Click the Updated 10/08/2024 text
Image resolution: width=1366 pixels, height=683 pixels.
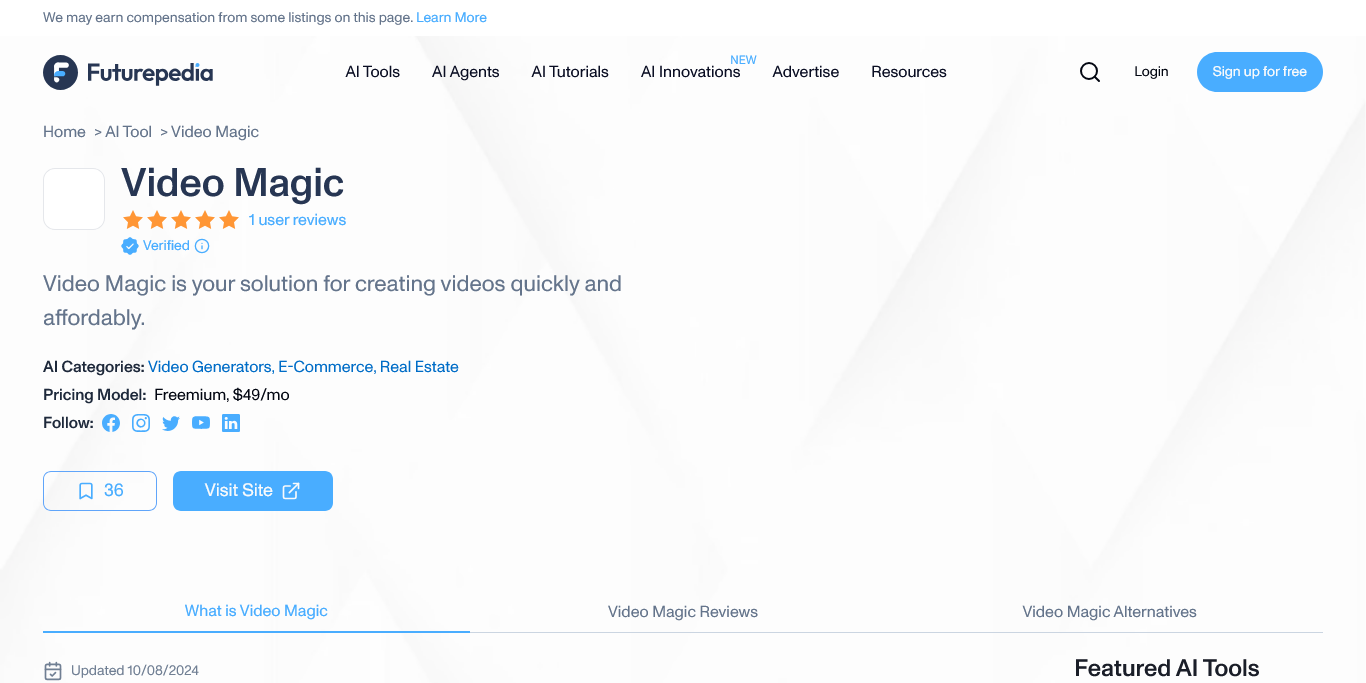(x=135, y=671)
